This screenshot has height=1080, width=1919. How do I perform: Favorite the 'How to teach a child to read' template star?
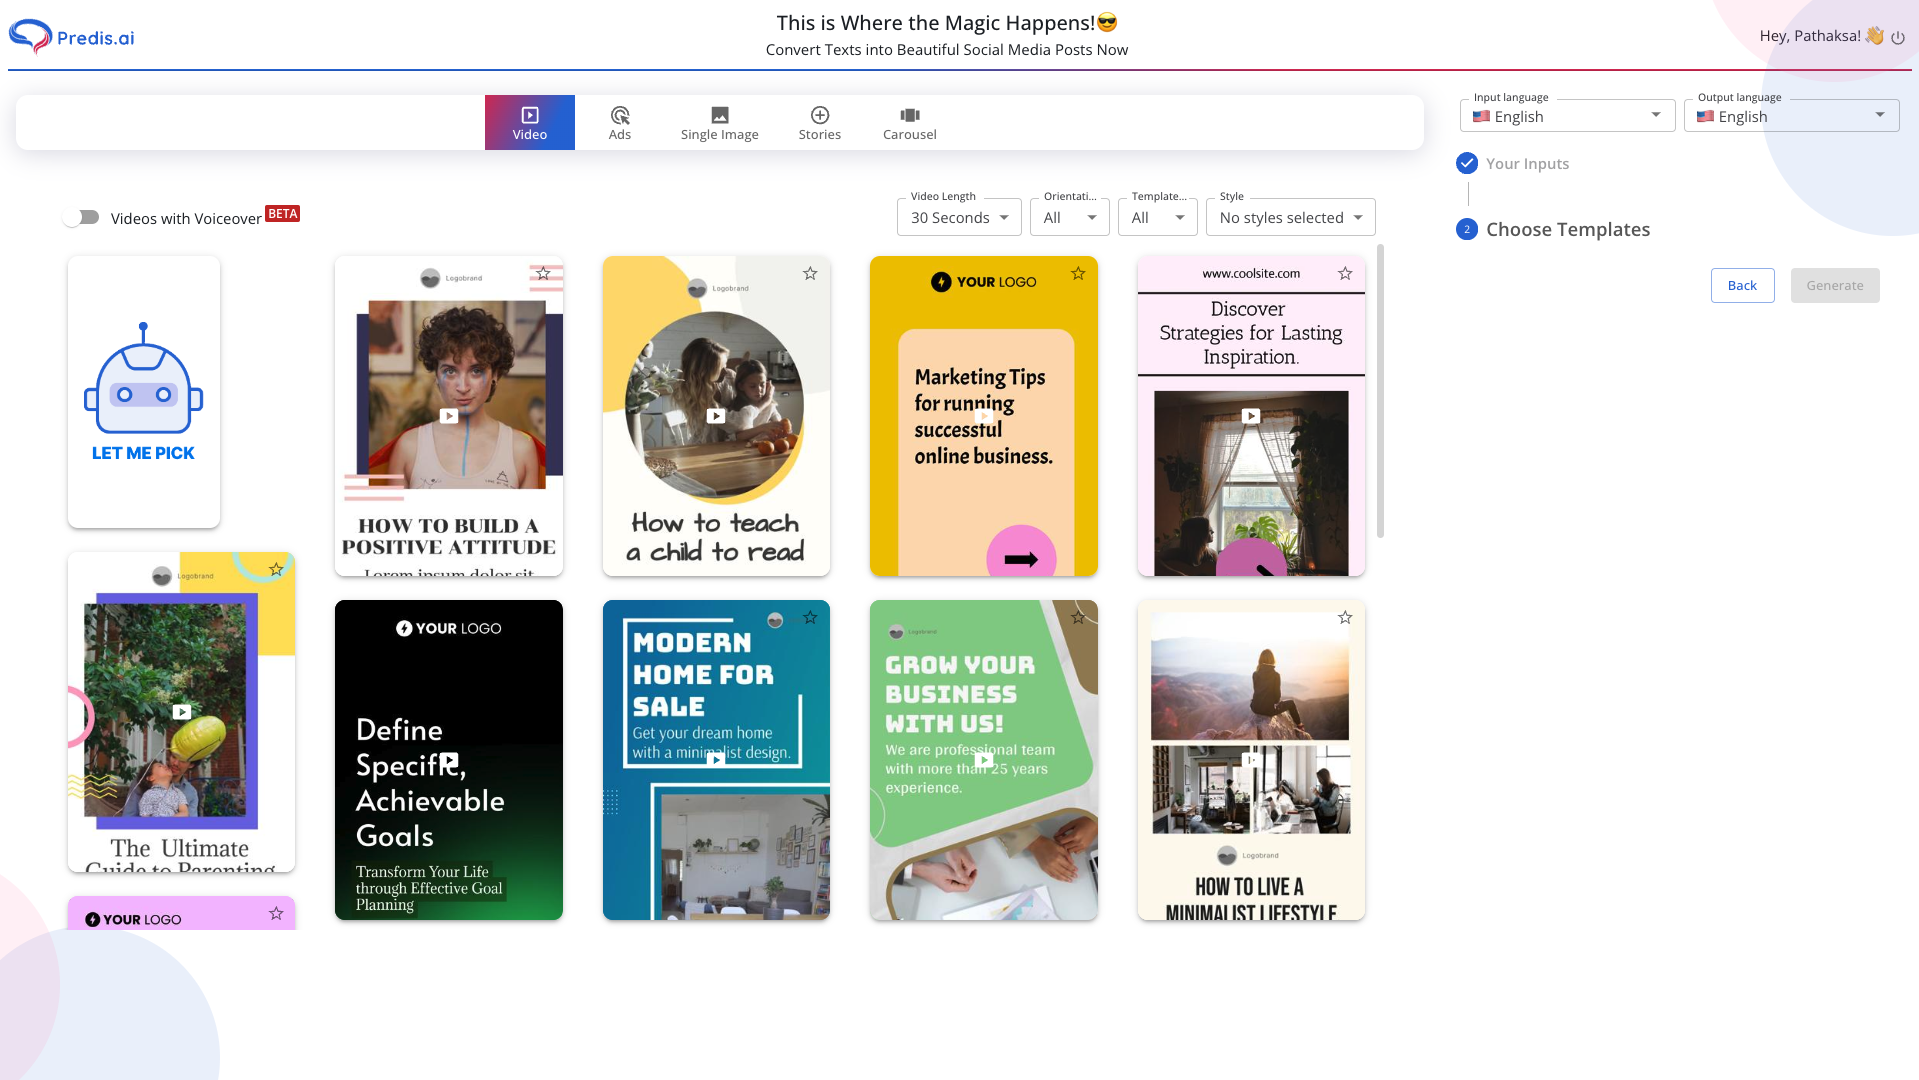(810, 273)
